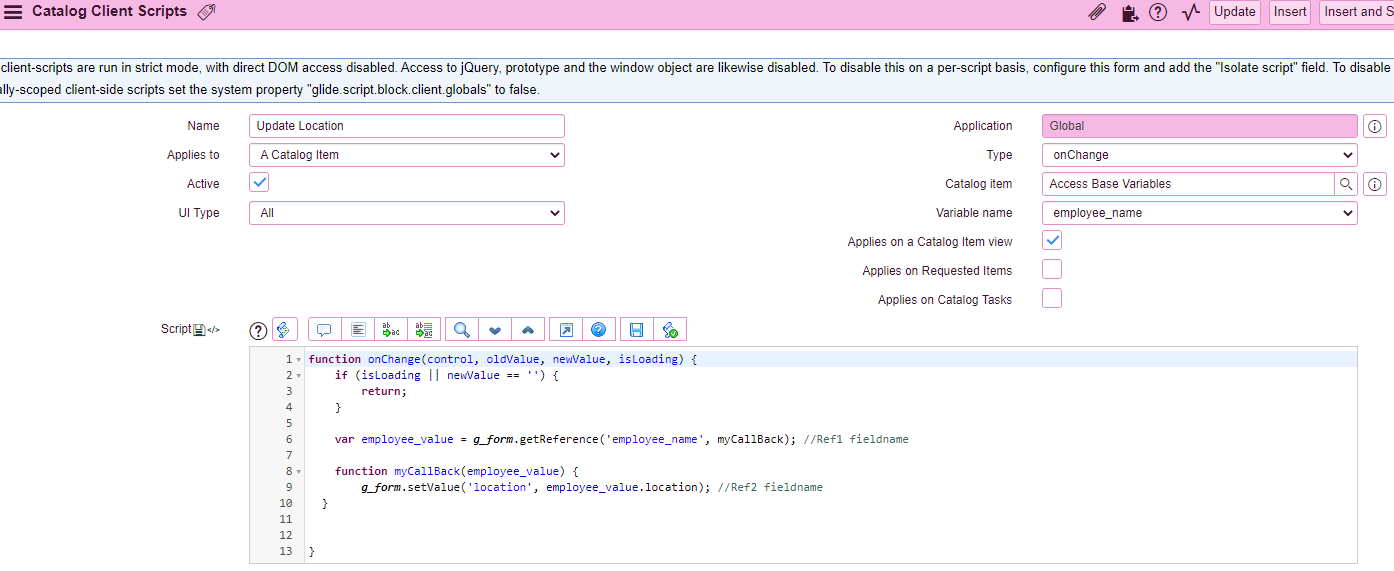This screenshot has height=571, width=1394.
Task: Click 'return;' on script line 3
Action: (x=384, y=391)
